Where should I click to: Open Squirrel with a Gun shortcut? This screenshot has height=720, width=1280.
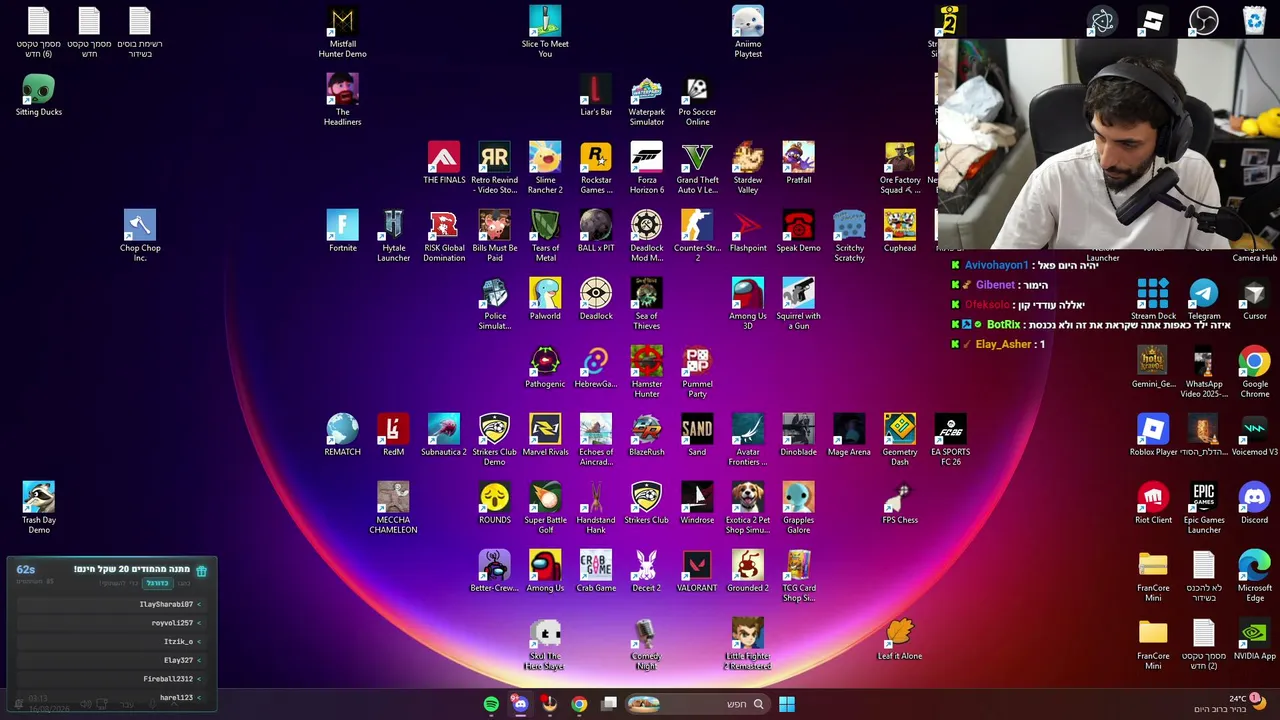click(798, 304)
